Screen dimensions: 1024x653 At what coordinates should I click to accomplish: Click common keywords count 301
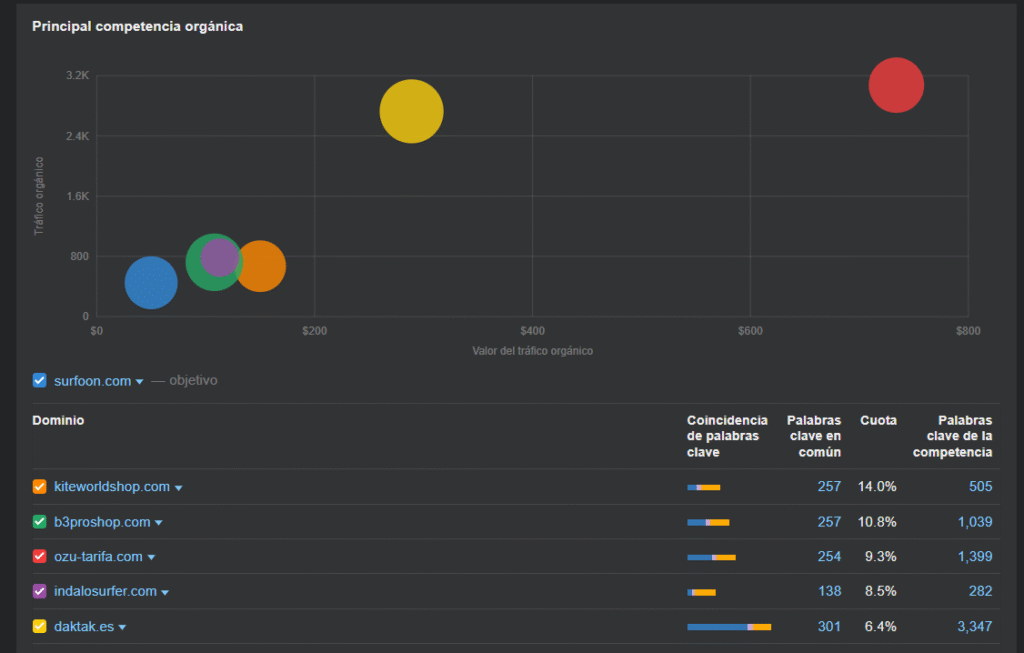click(829, 627)
